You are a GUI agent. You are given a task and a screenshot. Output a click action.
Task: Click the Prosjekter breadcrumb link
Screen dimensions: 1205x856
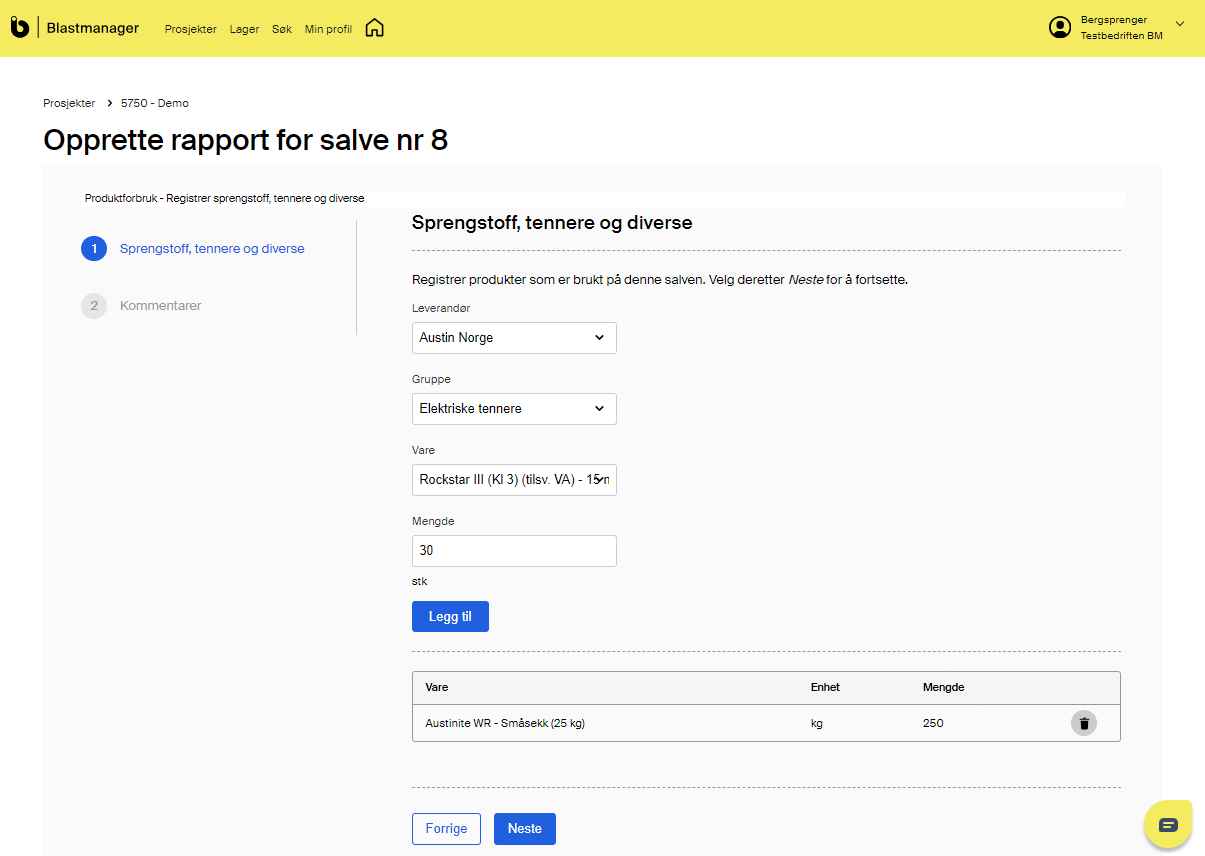point(69,103)
